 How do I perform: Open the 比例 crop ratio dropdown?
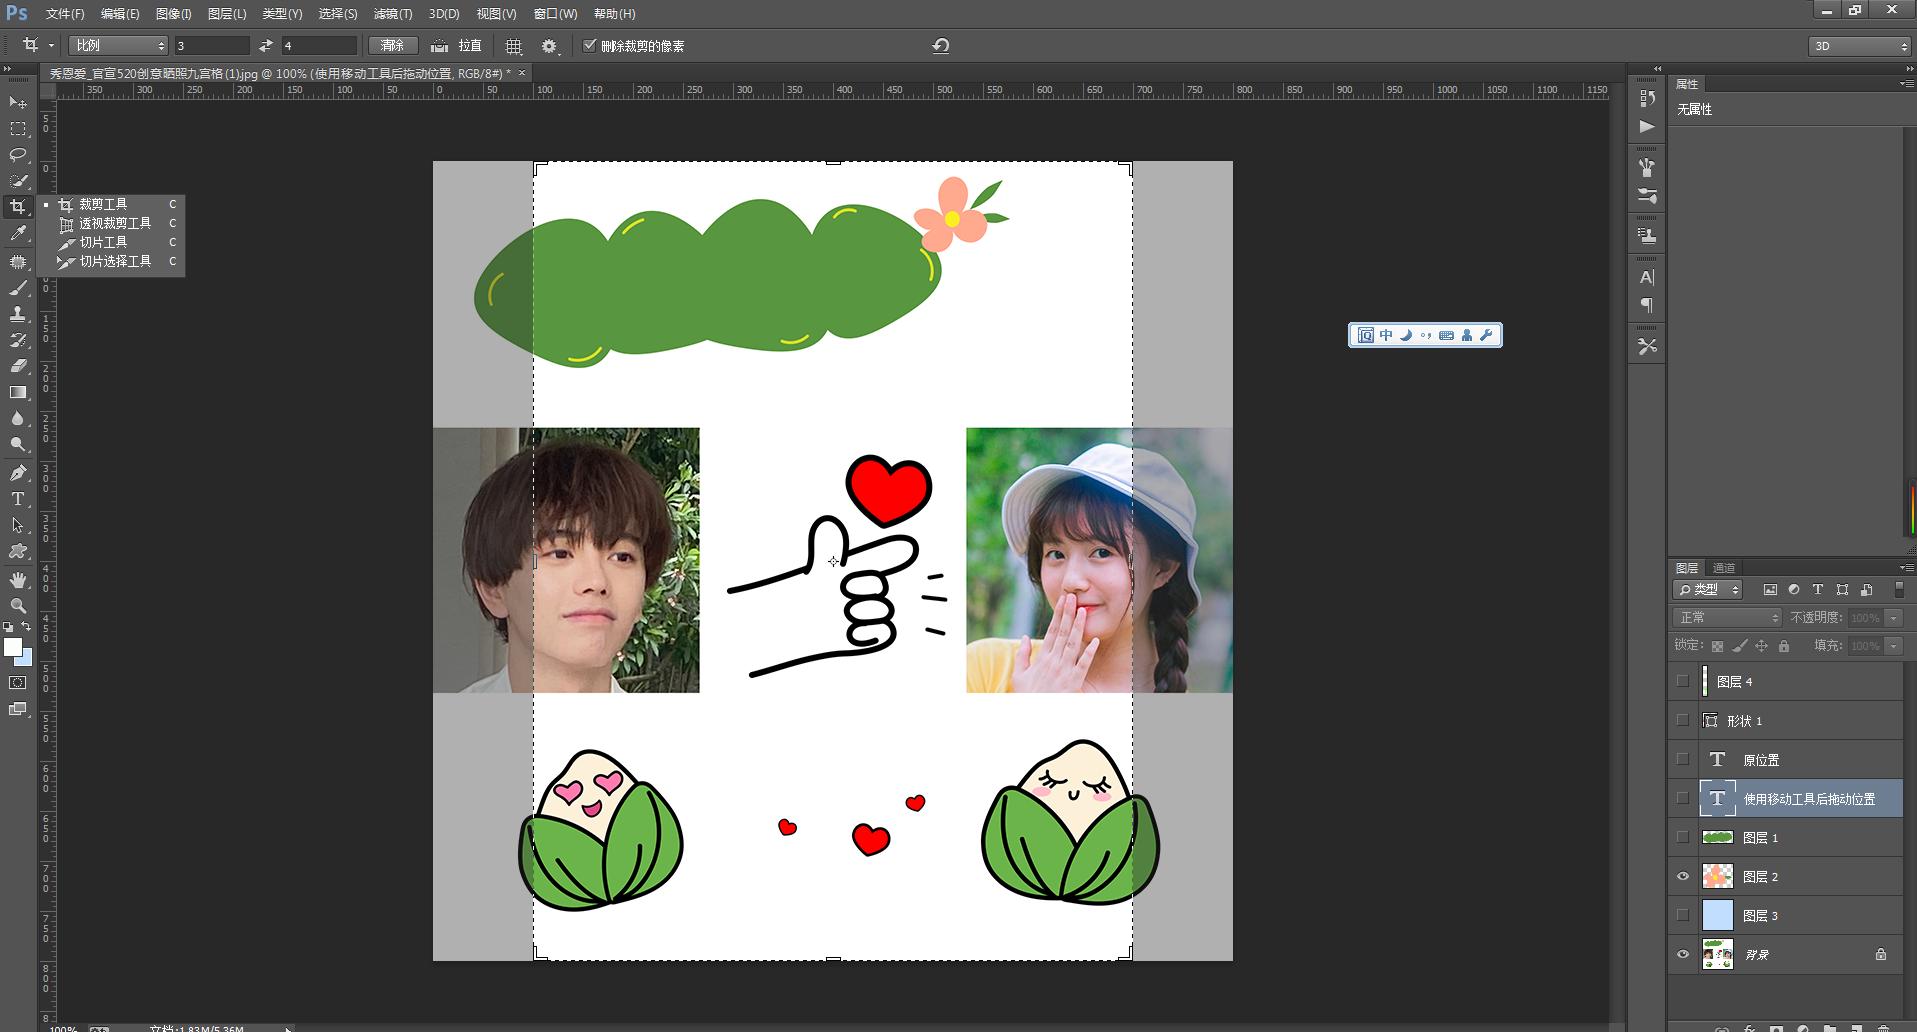118,46
